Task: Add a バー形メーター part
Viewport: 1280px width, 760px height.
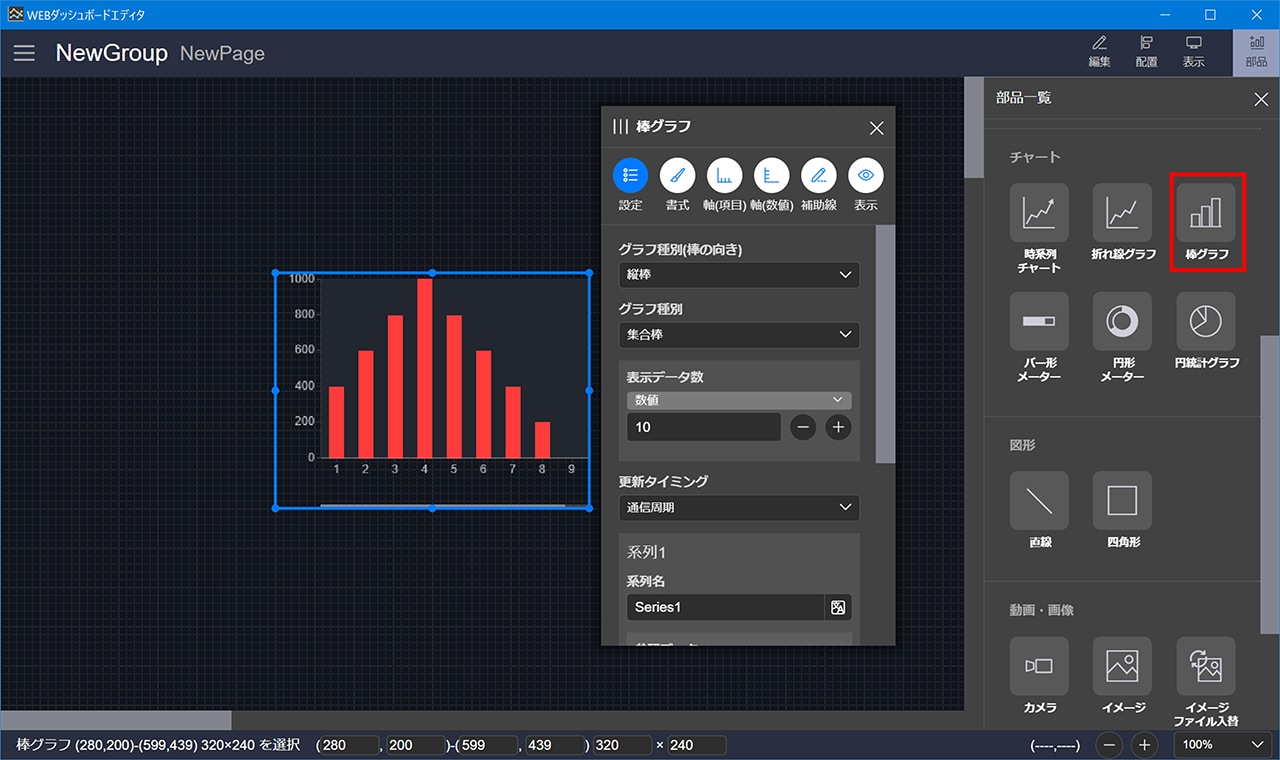Action: (1039, 322)
